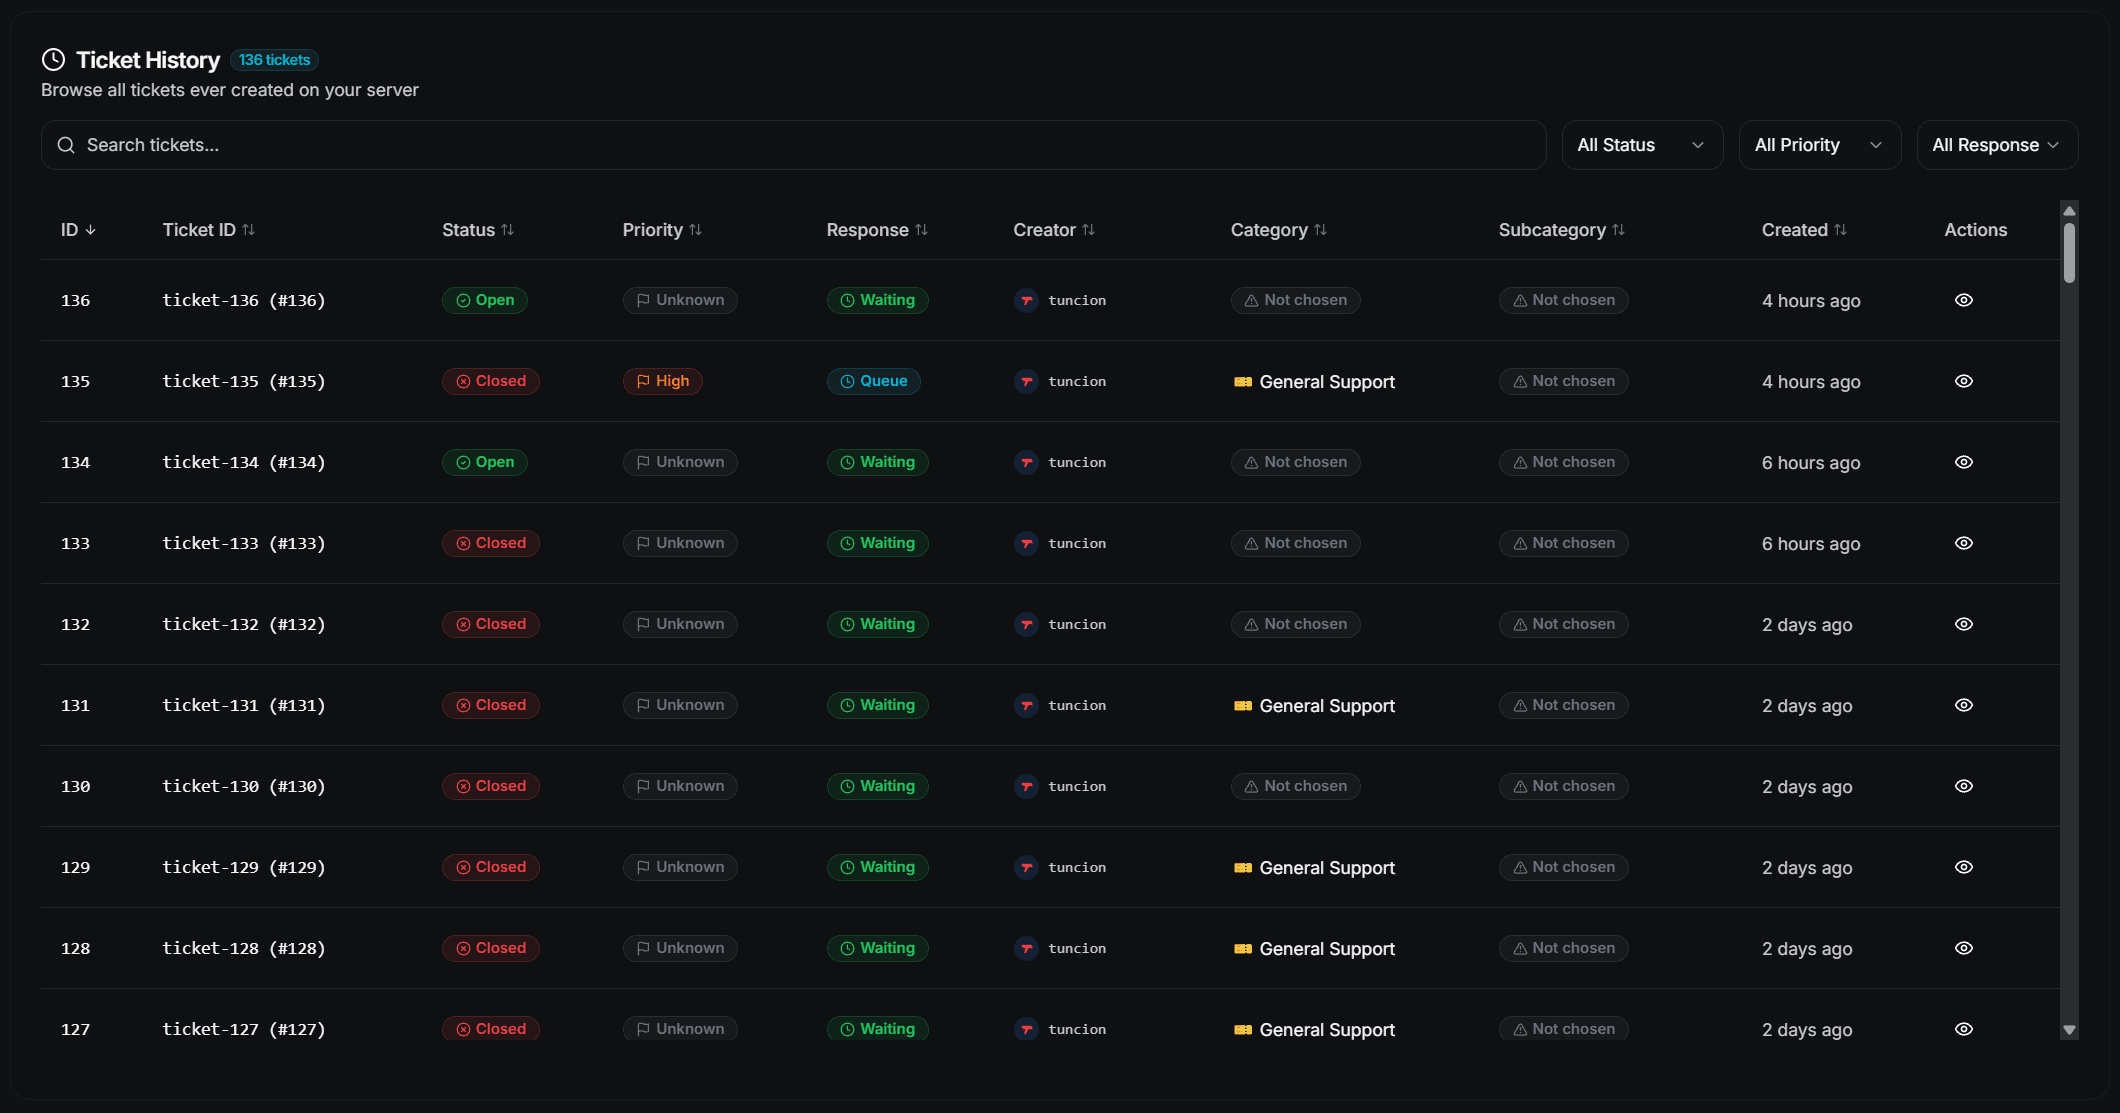Click the view icon on ticket-130 row
This screenshot has width=2120, height=1113.
[x=1963, y=786]
